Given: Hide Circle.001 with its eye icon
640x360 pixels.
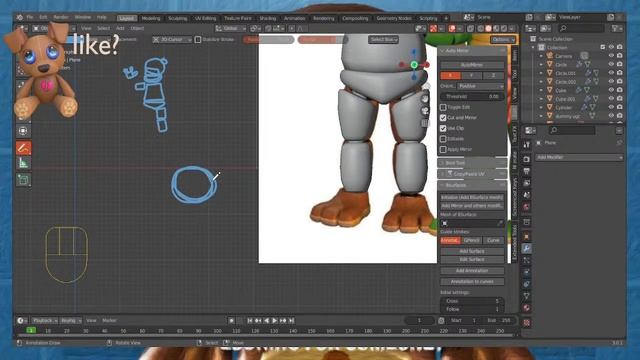Looking at the screenshot, I should tap(611, 73).
